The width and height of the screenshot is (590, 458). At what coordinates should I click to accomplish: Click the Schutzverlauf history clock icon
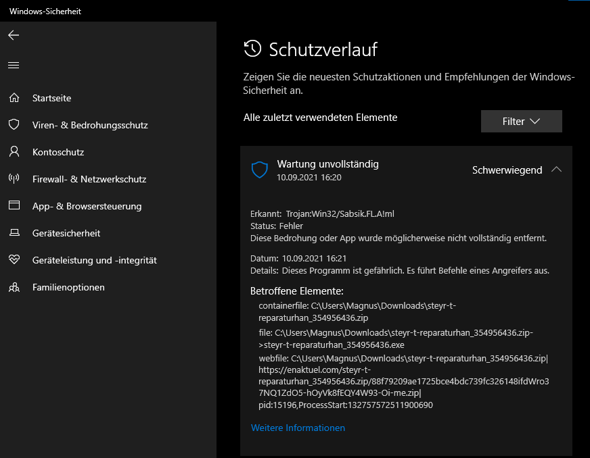tap(252, 49)
